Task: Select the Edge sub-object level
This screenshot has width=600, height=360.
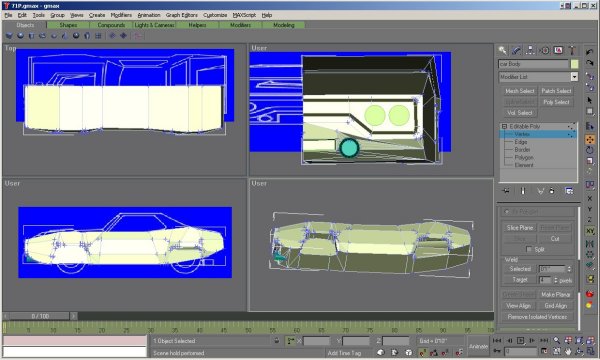Action: click(x=521, y=142)
